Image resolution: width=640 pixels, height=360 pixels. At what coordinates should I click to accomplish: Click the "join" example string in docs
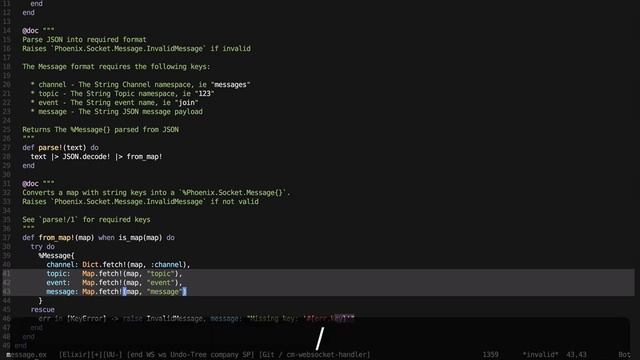pos(187,102)
